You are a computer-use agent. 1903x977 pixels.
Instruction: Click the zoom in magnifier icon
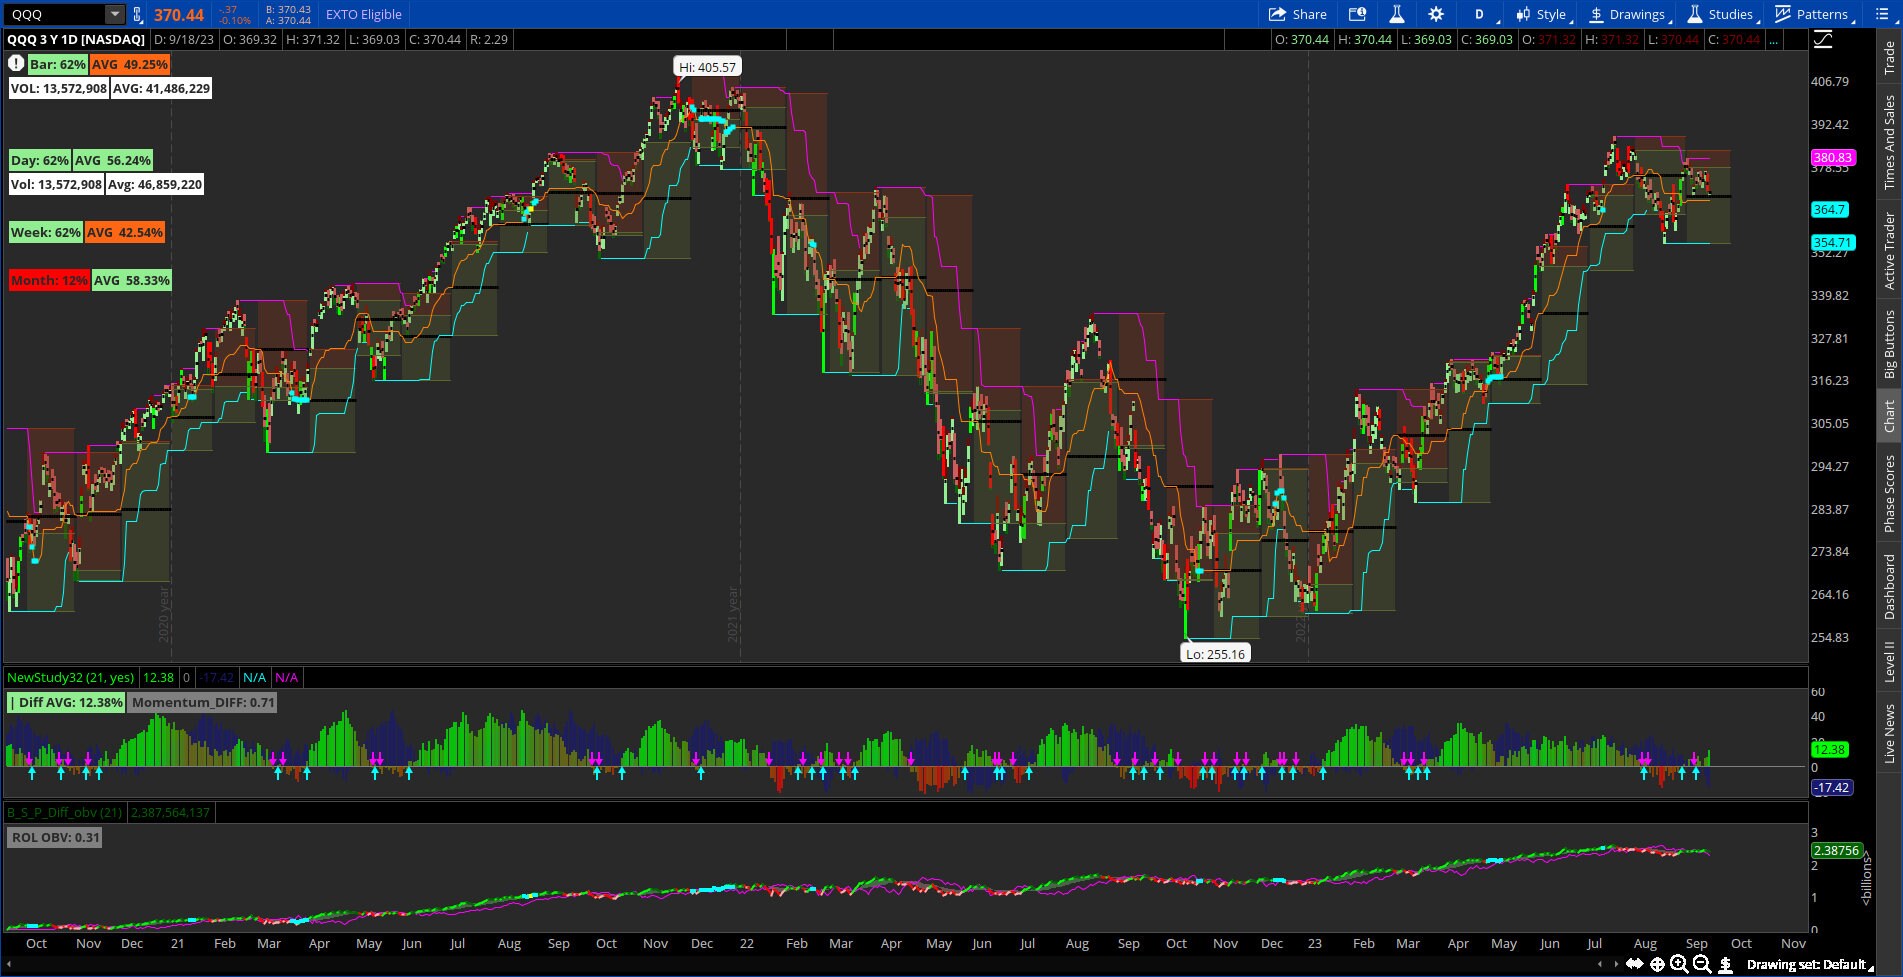click(x=1679, y=965)
